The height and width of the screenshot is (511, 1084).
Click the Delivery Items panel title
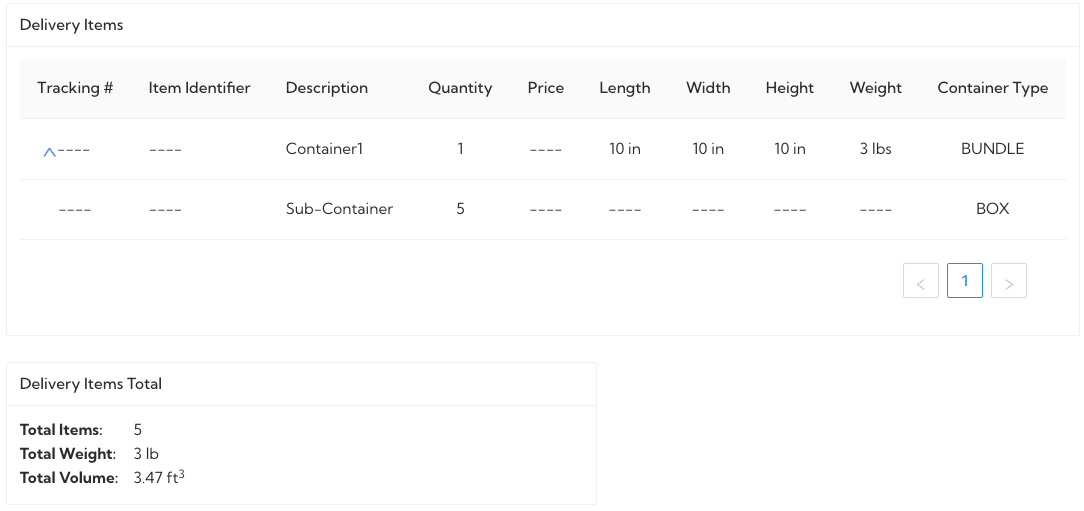72,25
